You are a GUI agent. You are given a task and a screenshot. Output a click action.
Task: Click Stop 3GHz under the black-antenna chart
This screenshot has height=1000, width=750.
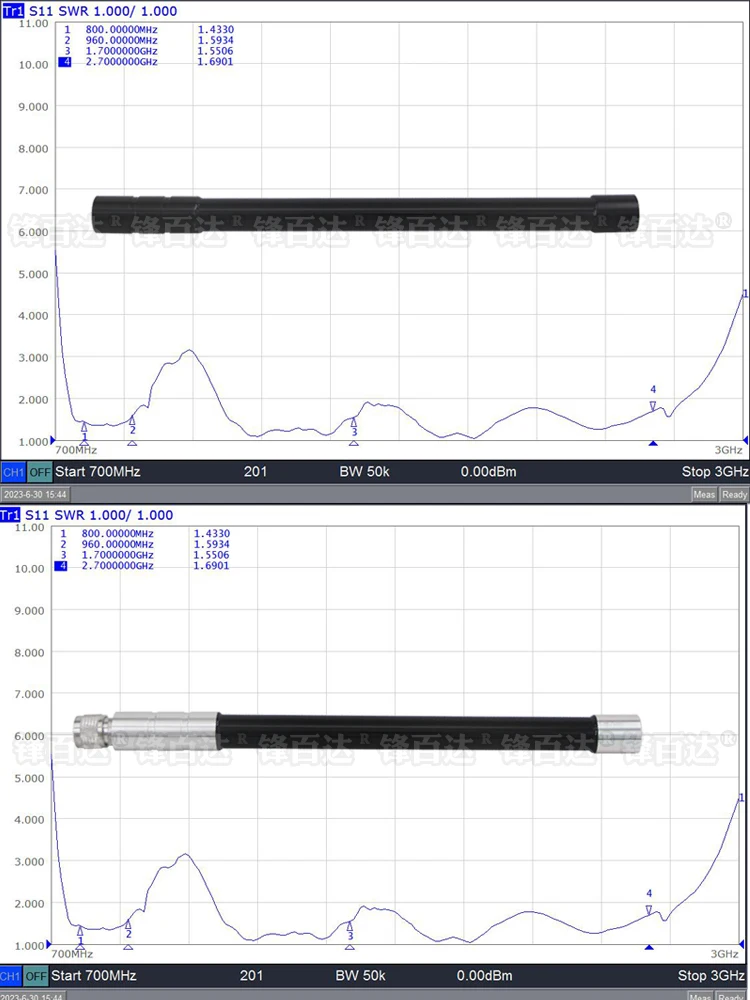point(715,472)
